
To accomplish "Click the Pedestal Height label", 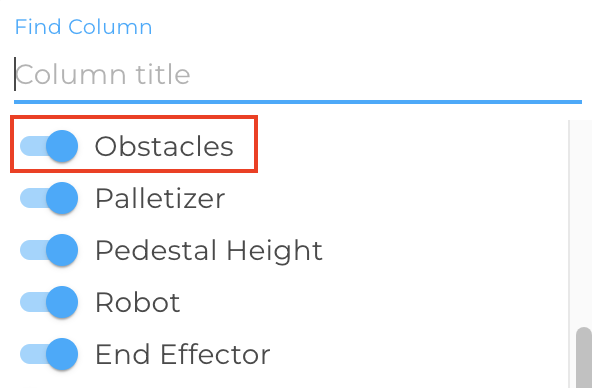I will [209, 251].
